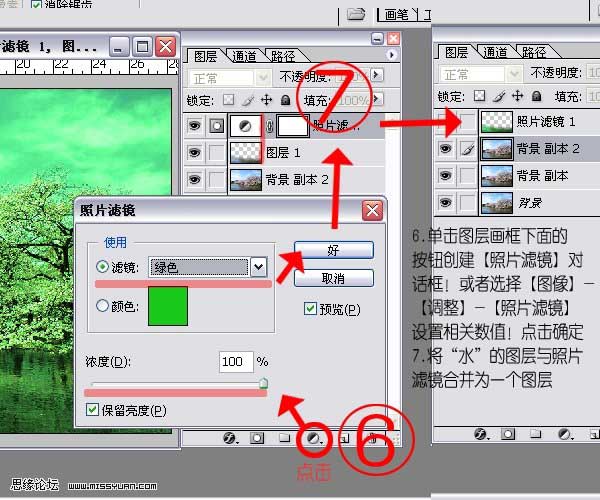
Task: Open the opacity arrow in left layers panel
Action: pos(377,74)
